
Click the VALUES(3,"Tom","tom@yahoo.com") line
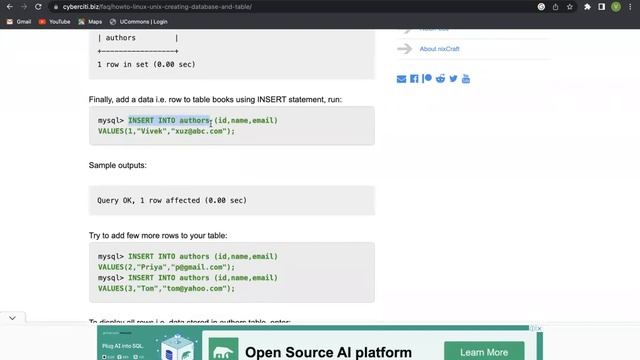[167, 288]
